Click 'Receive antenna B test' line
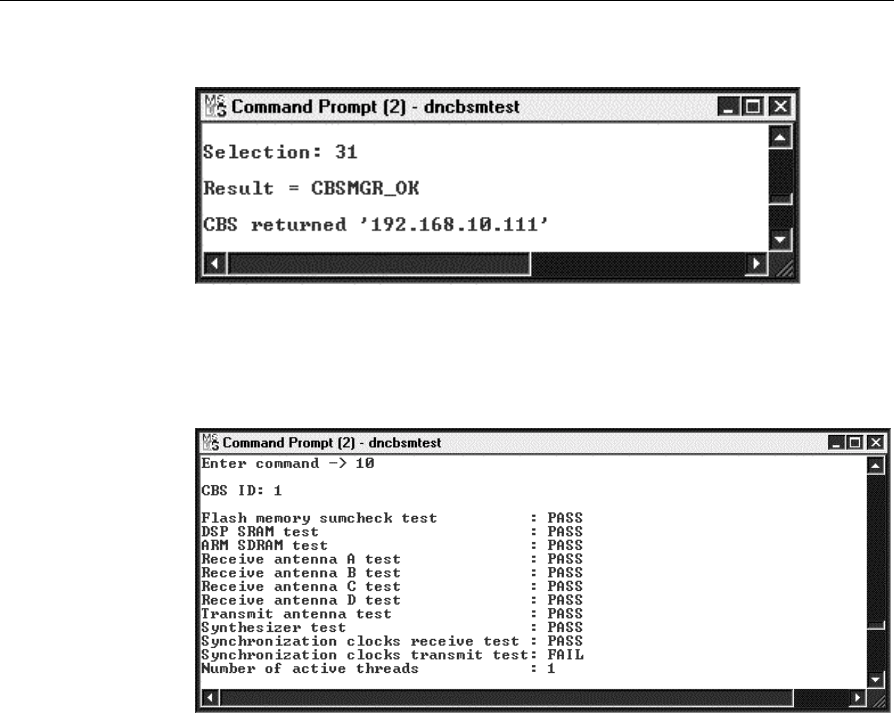 (x=392, y=573)
